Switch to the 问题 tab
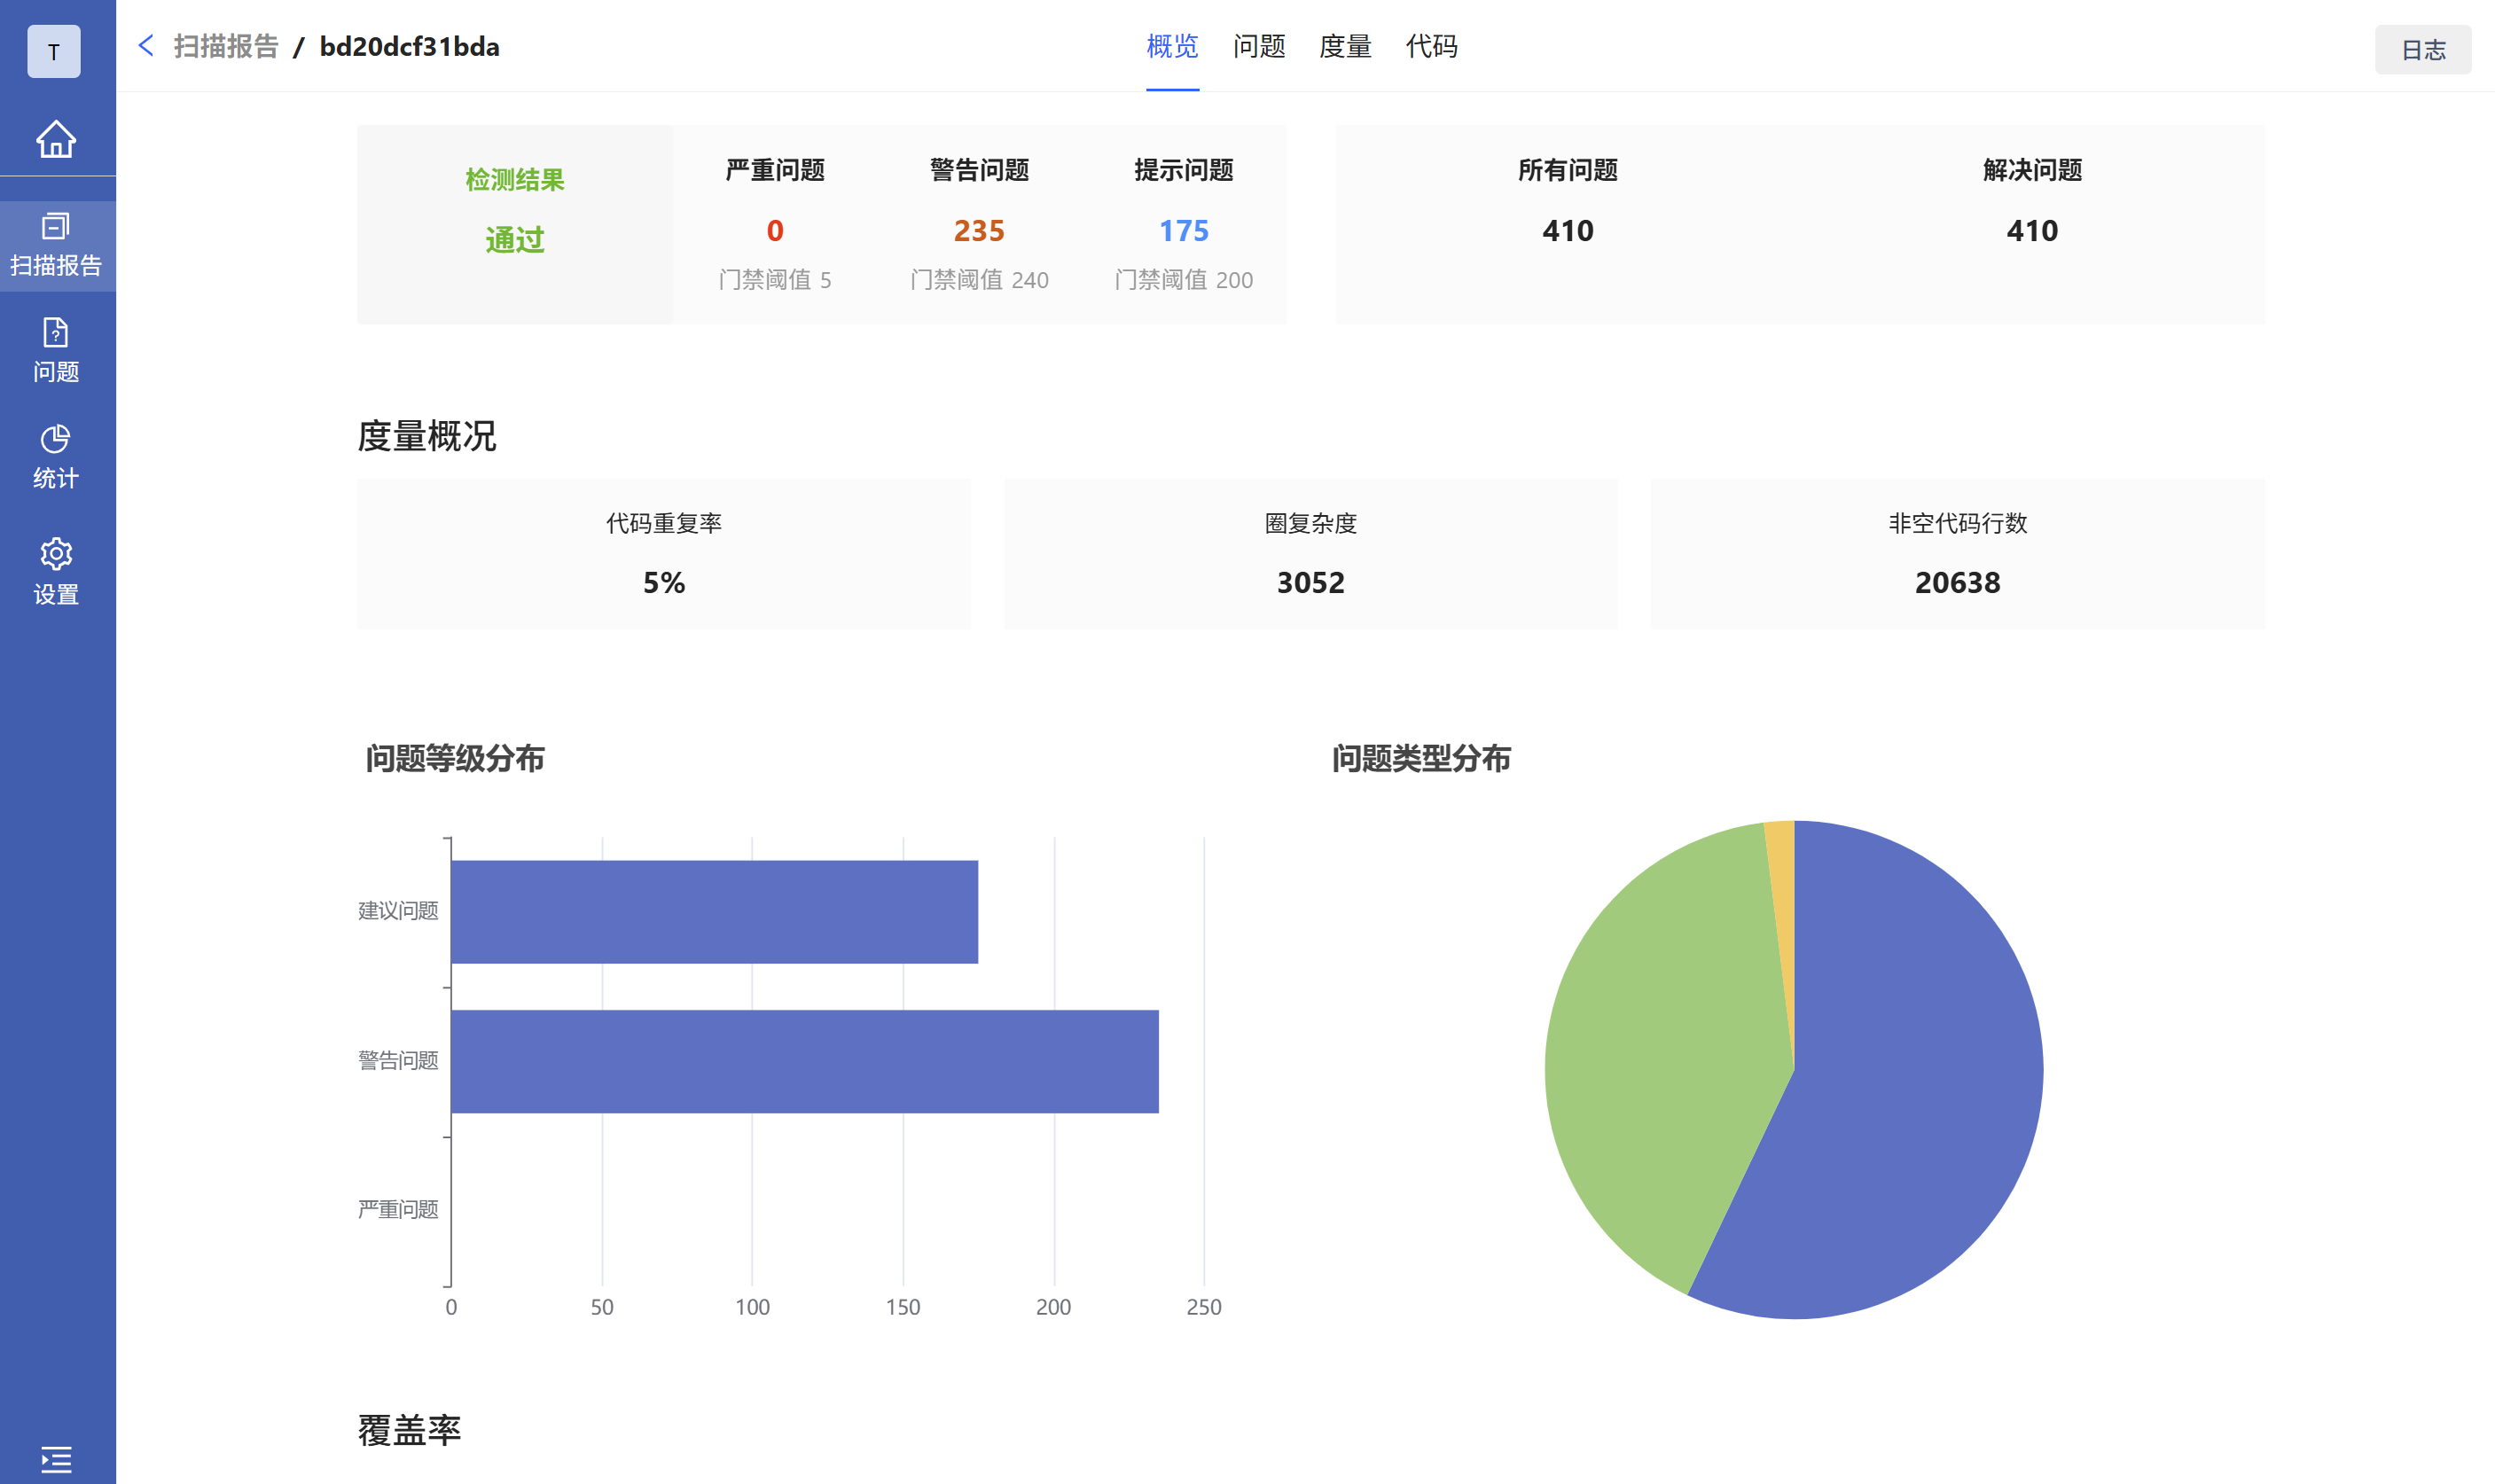This screenshot has width=2495, height=1484. (x=1258, y=46)
